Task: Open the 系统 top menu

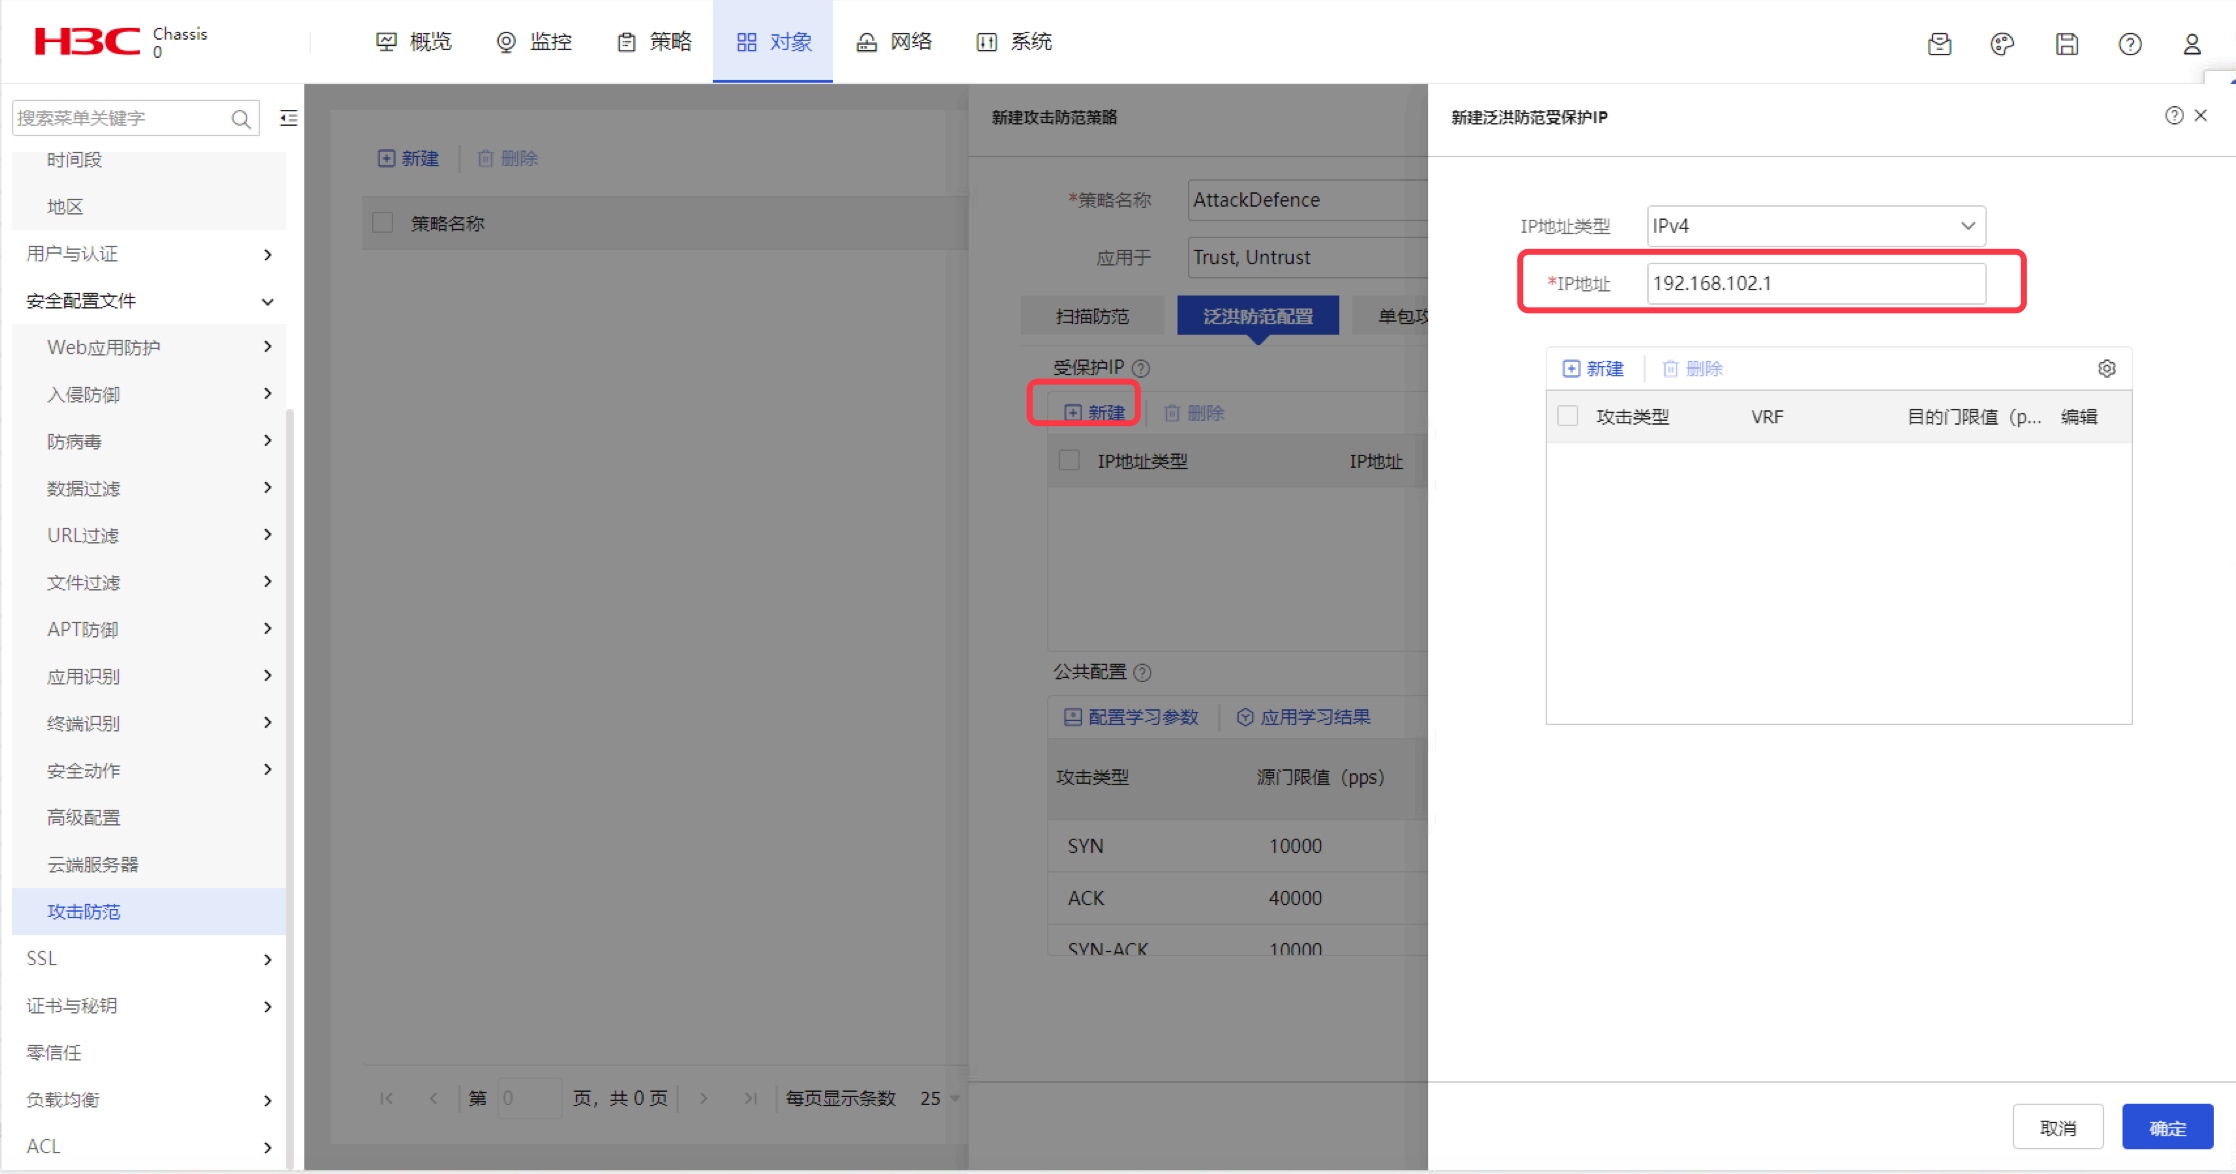Action: [x=1014, y=42]
